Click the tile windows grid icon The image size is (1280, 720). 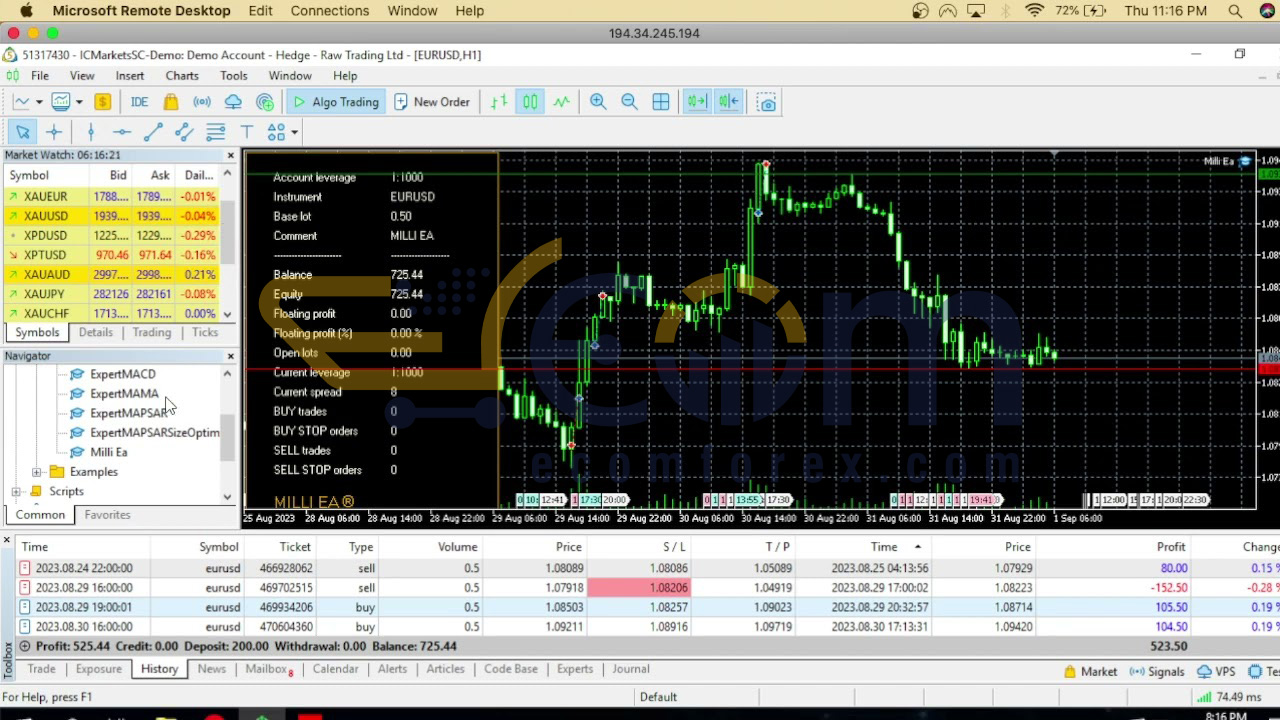tap(661, 102)
